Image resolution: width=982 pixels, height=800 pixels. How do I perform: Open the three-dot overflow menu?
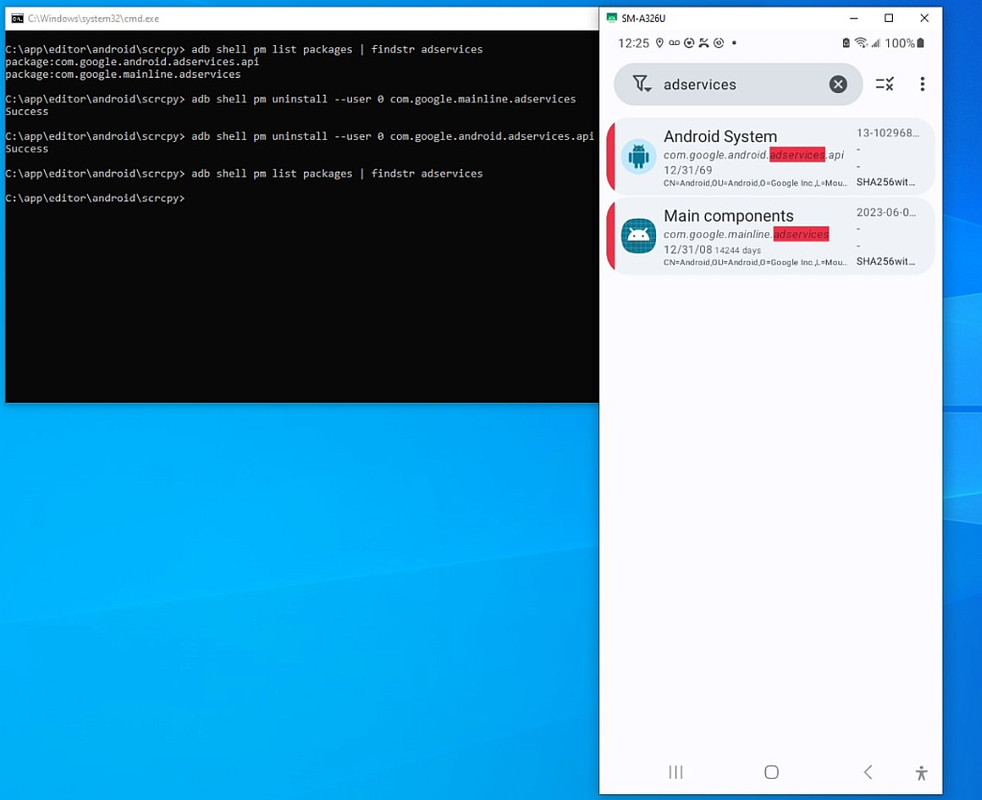(x=922, y=84)
